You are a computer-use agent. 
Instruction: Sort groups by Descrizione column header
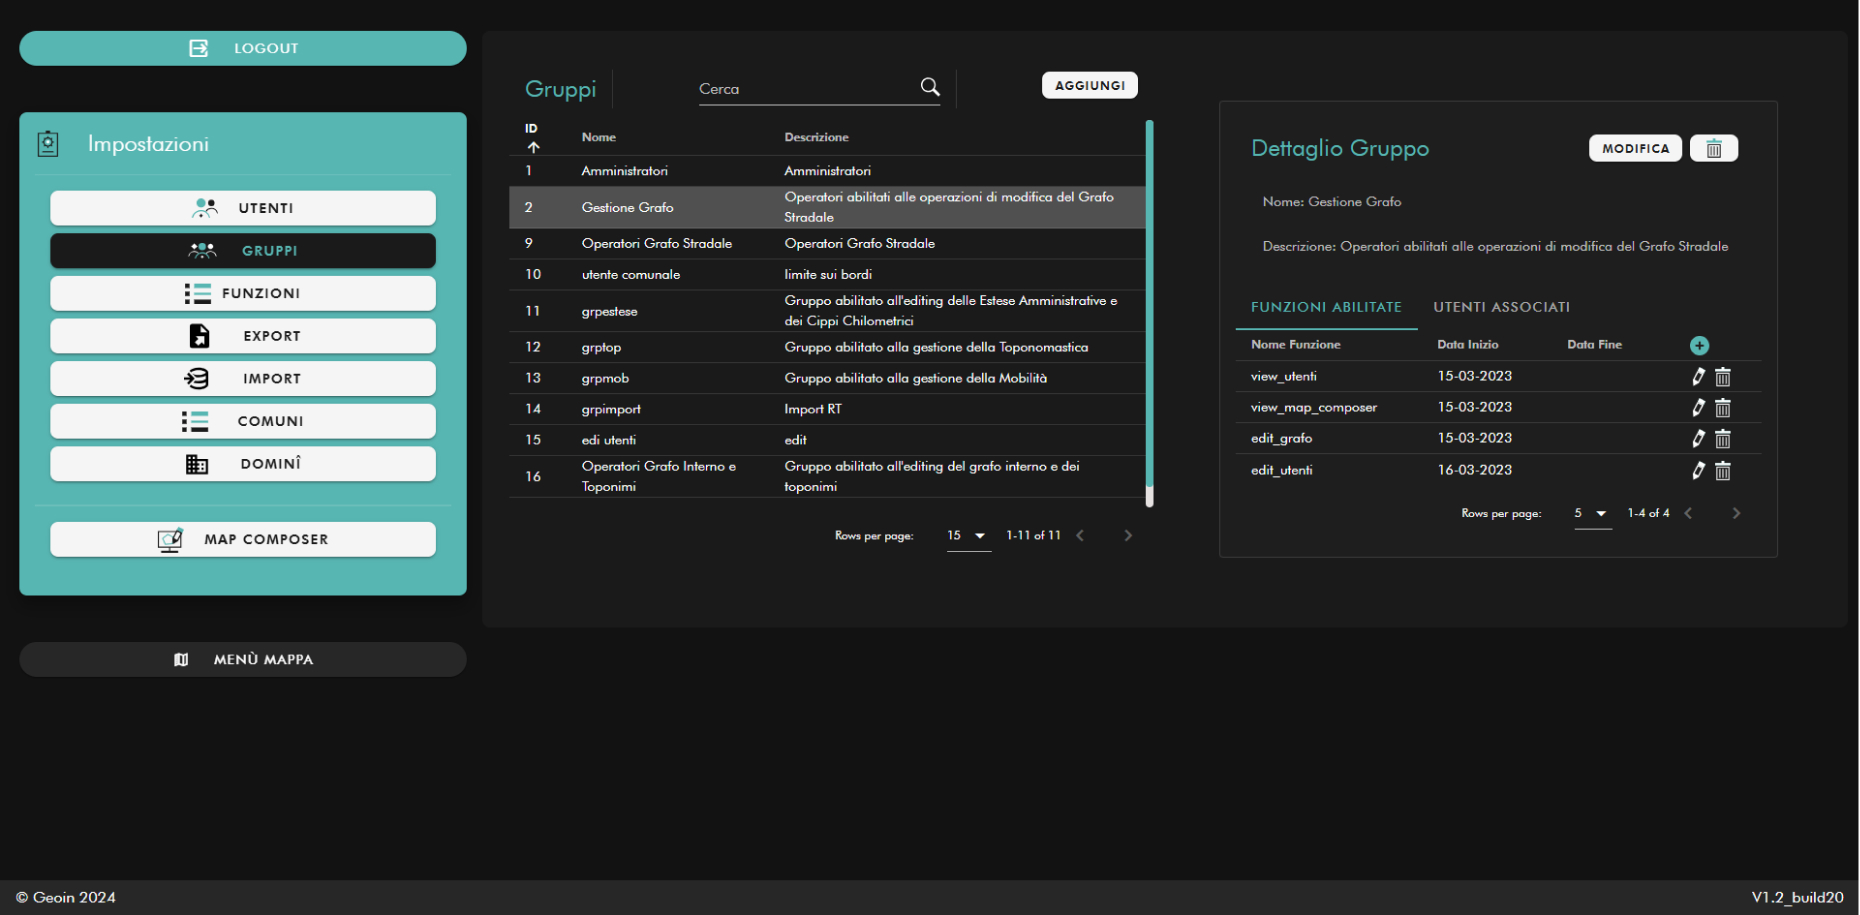816,137
